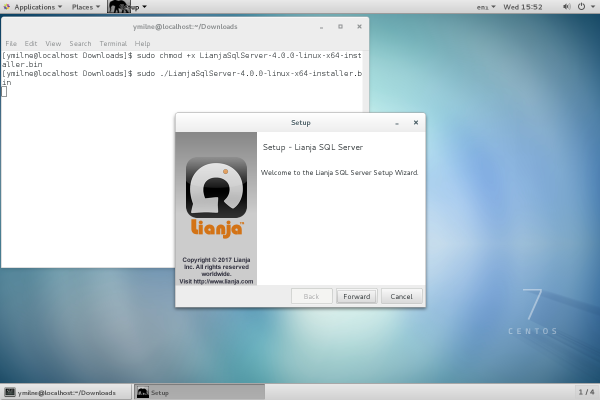Open the terminal File menu
The height and width of the screenshot is (400, 600).
coord(11,44)
